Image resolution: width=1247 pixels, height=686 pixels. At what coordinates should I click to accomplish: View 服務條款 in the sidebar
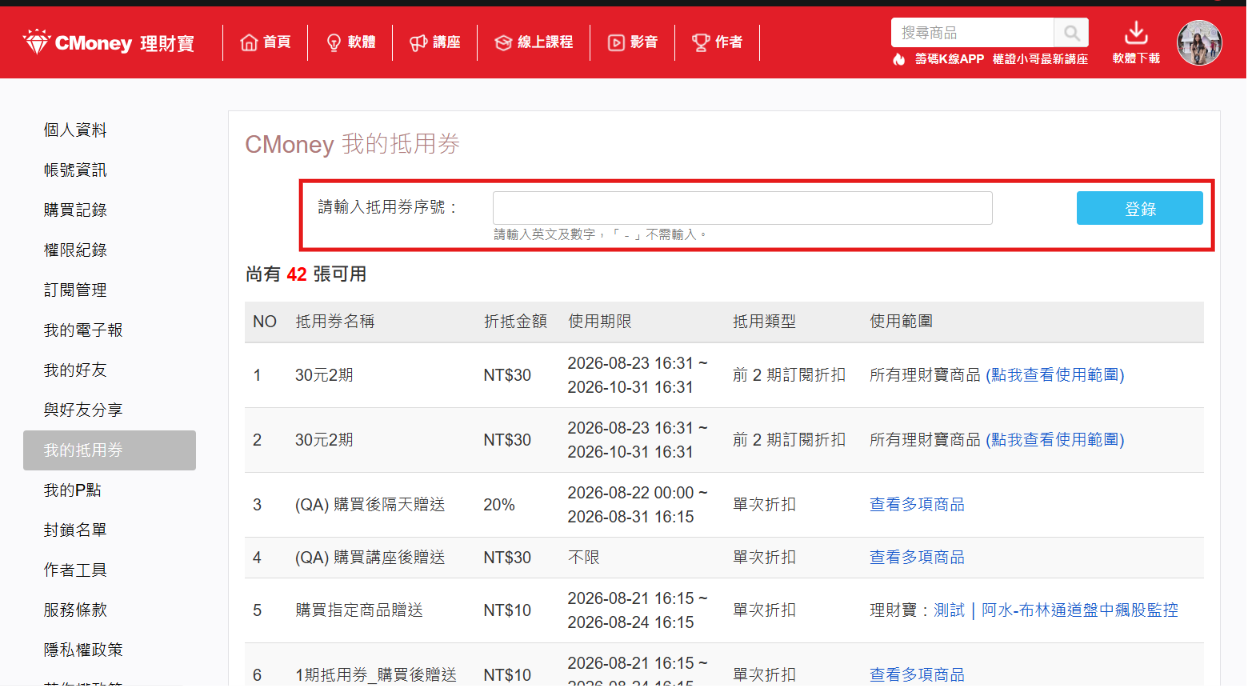coord(75,610)
